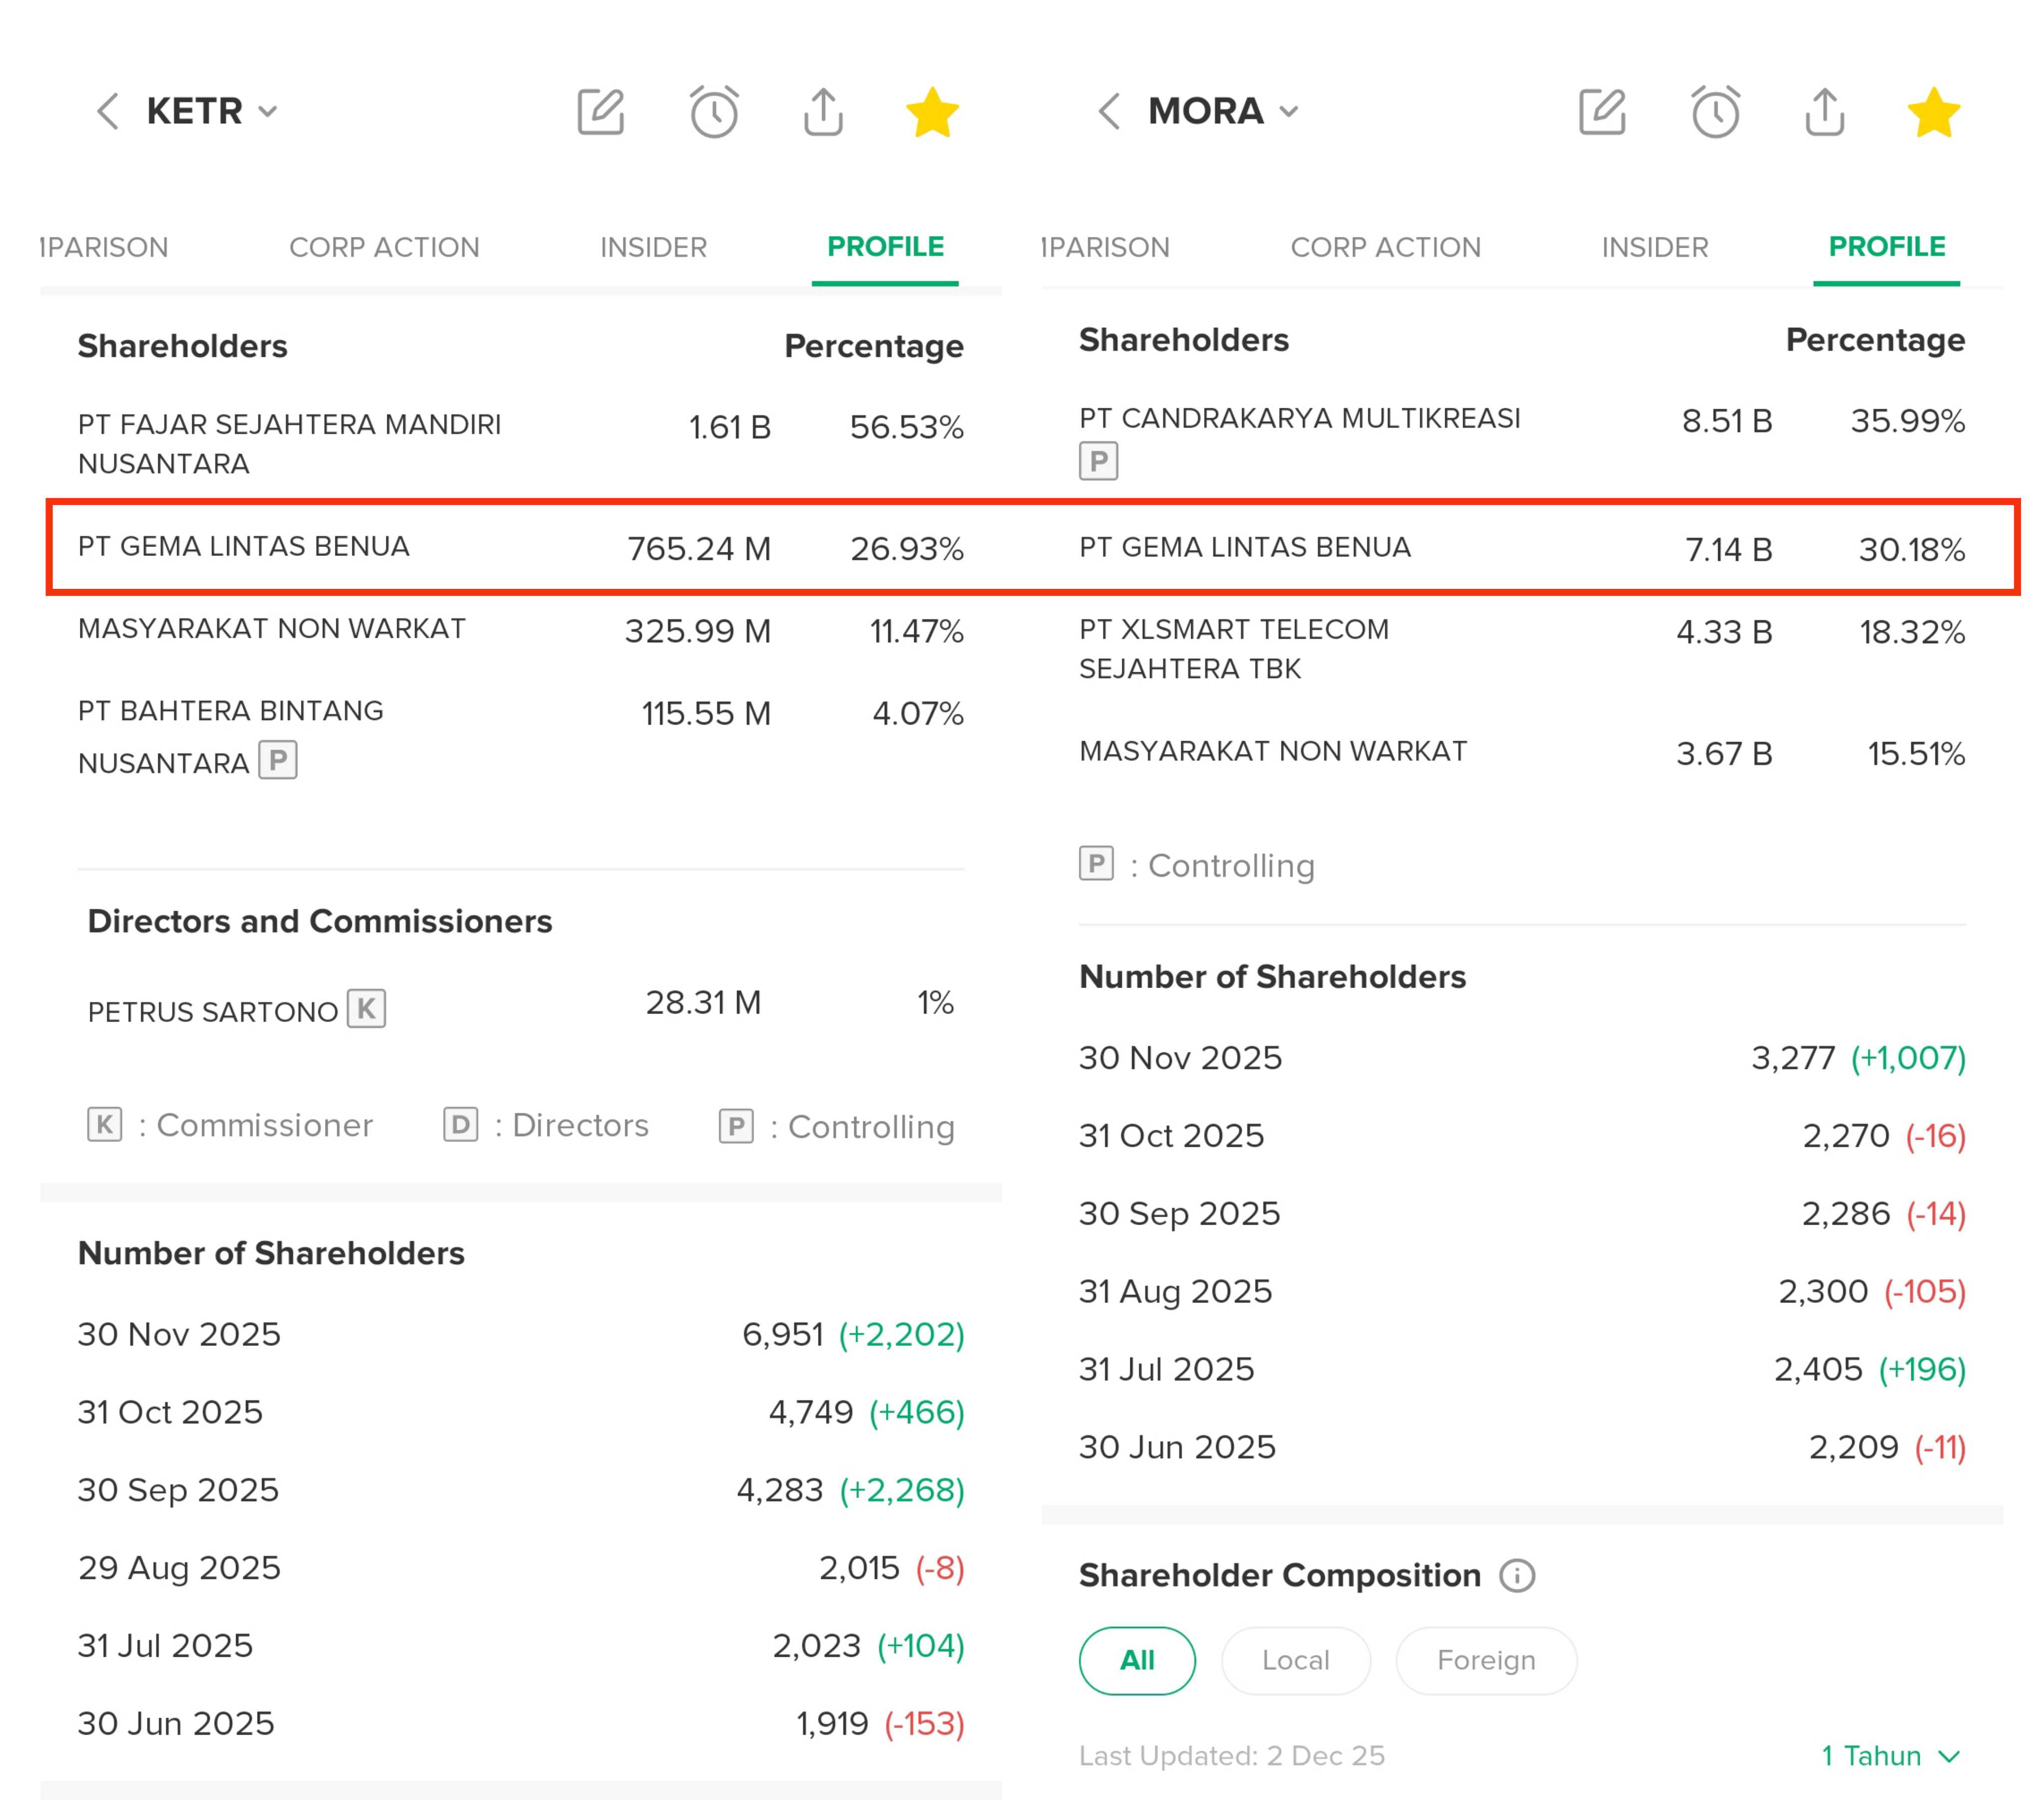Select Local composition filter
The width and height of the screenshot is (2044, 1800).
tap(1295, 1660)
